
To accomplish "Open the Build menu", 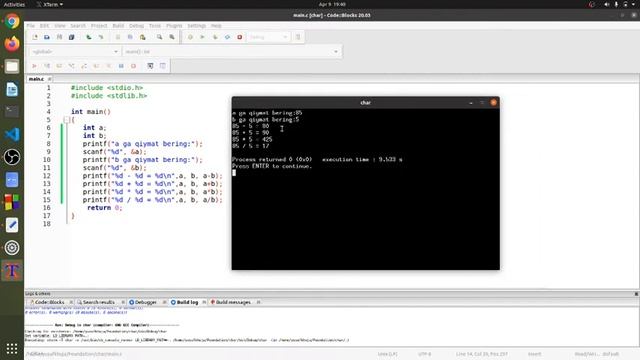I will click(118, 26).
